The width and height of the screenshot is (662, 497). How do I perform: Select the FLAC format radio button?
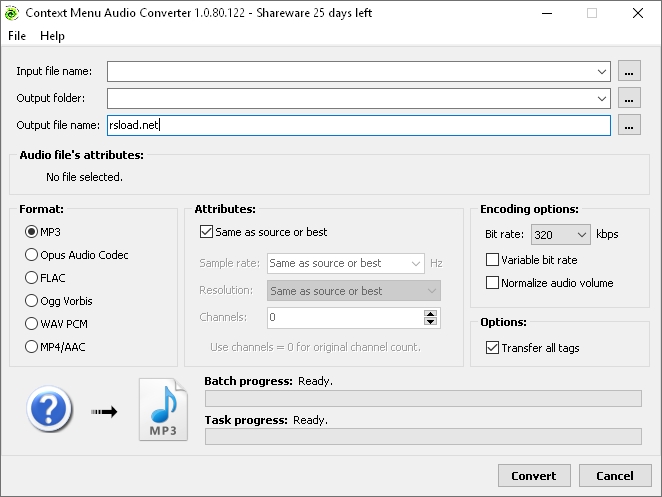click(x=32, y=278)
